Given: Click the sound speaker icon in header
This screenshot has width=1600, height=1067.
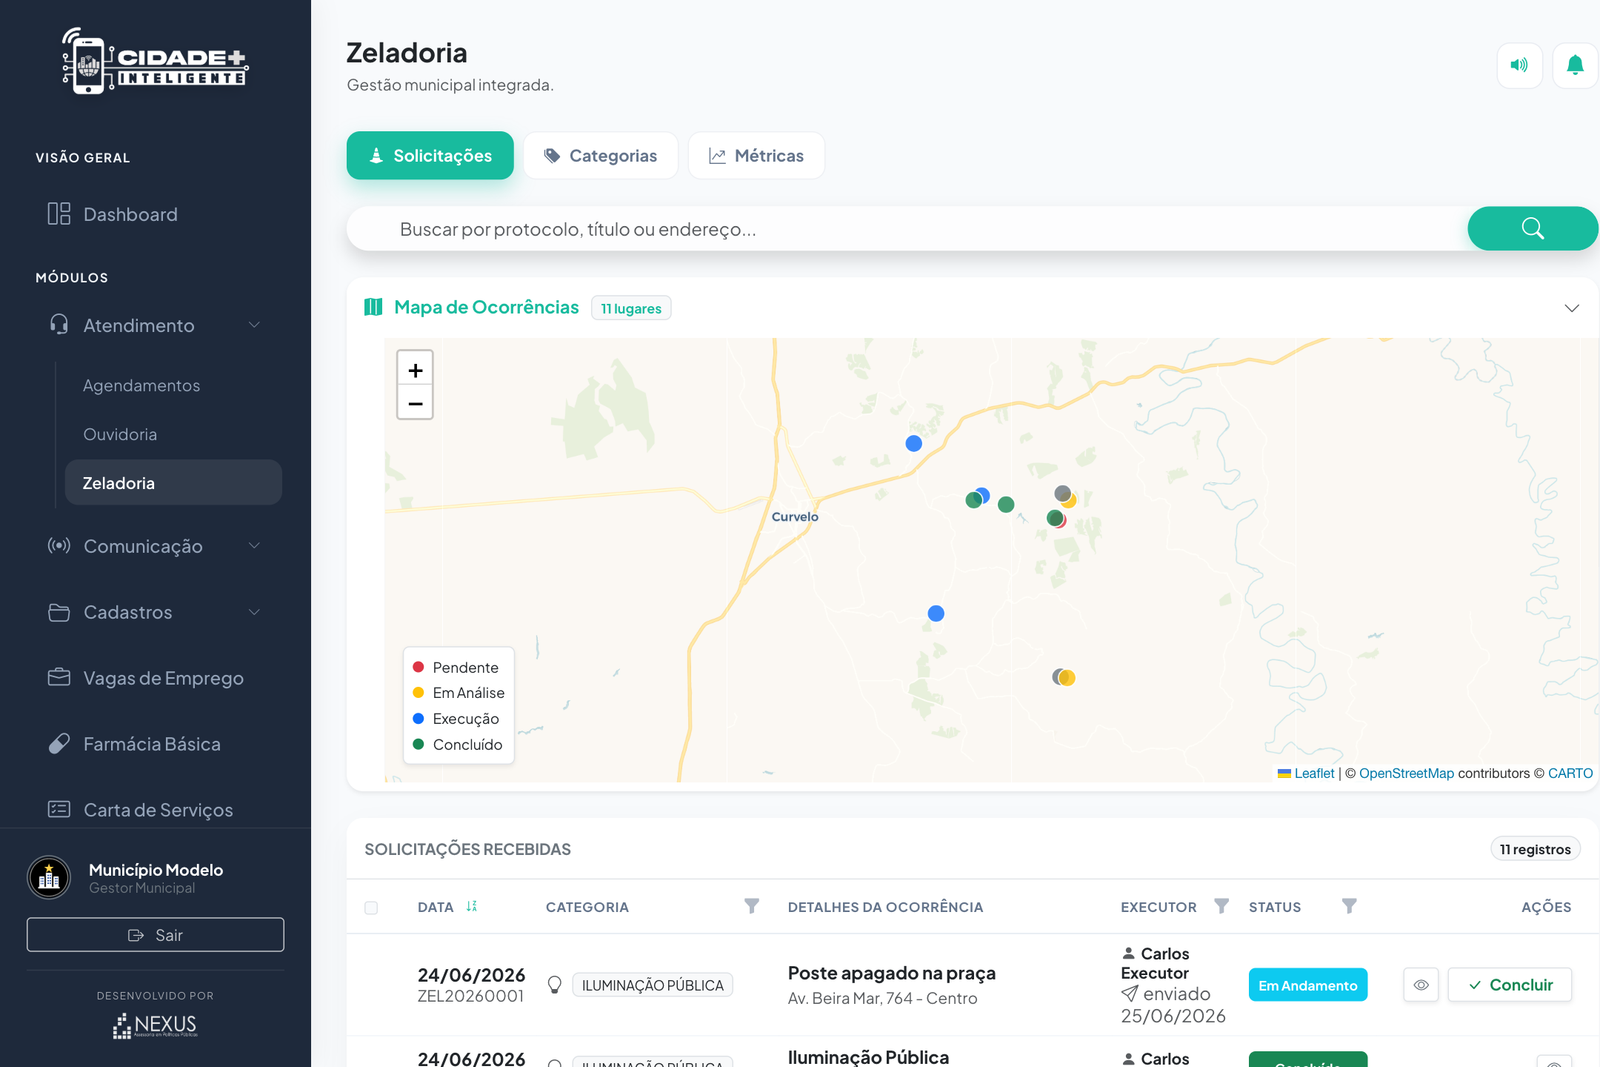Looking at the screenshot, I should point(1519,65).
